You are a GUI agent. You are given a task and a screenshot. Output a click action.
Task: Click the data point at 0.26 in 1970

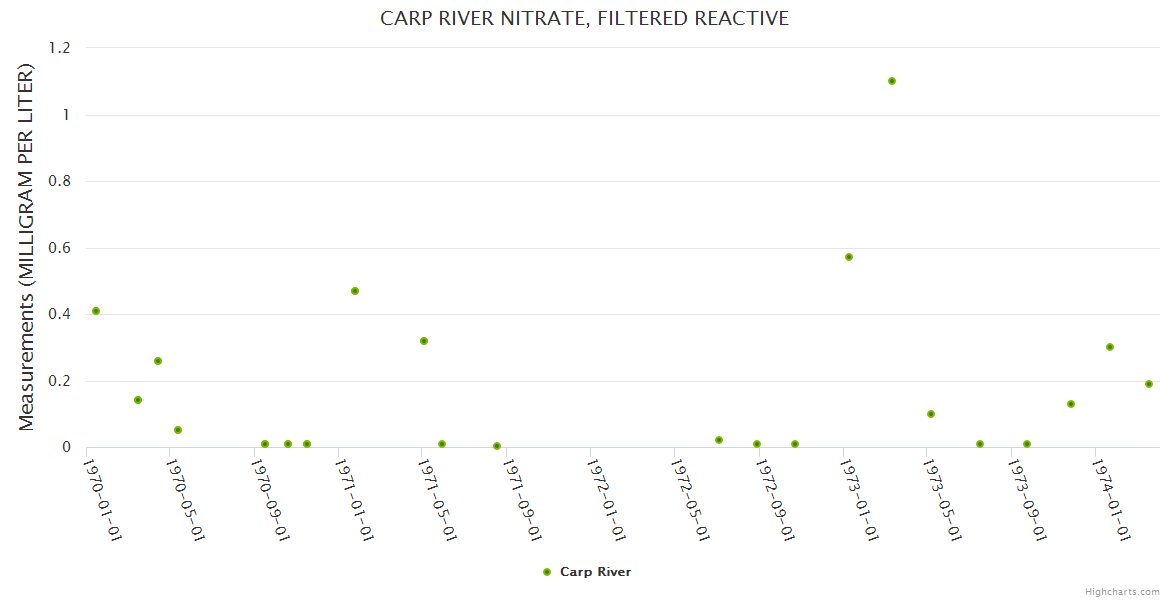pos(158,361)
